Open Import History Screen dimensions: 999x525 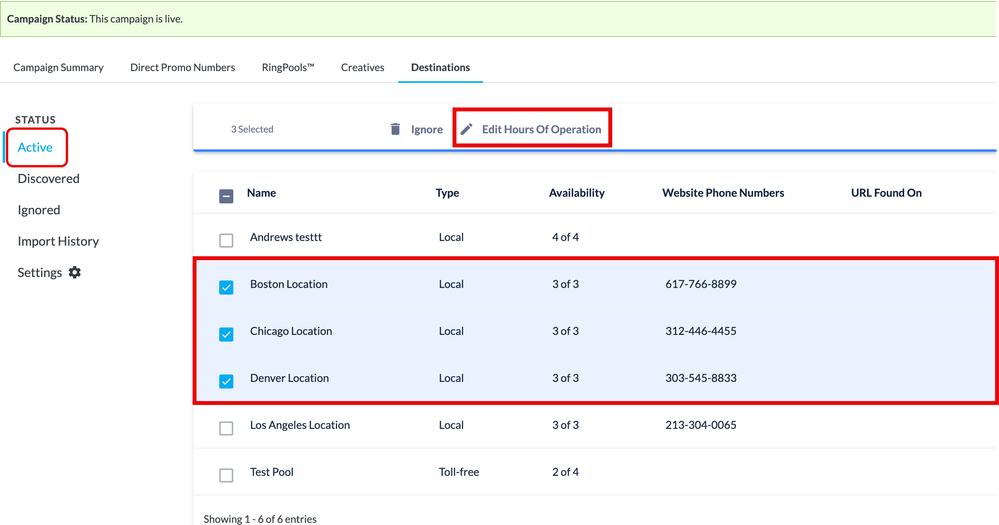tap(58, 241)
